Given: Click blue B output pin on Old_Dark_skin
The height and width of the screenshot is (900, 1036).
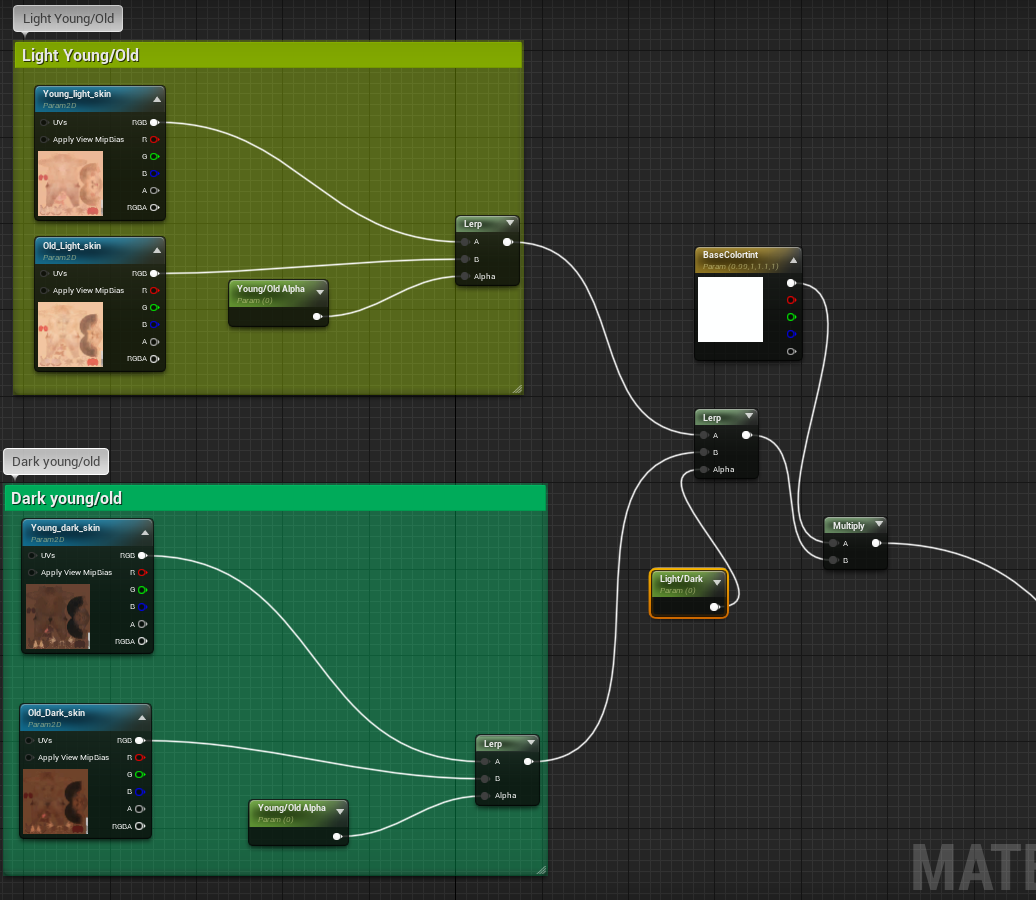Looking at the screenshot, I should click(x=140, y=792).
